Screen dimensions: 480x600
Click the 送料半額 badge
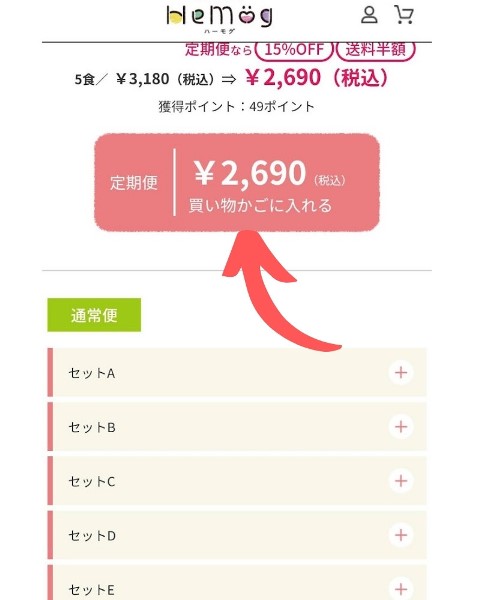pyautogui.click(x=376, y=50)
